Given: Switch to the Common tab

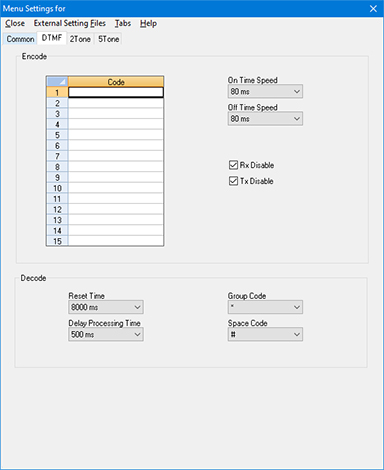Looking at the screenshot, I should pyautogui.click(x=20, y=39).
